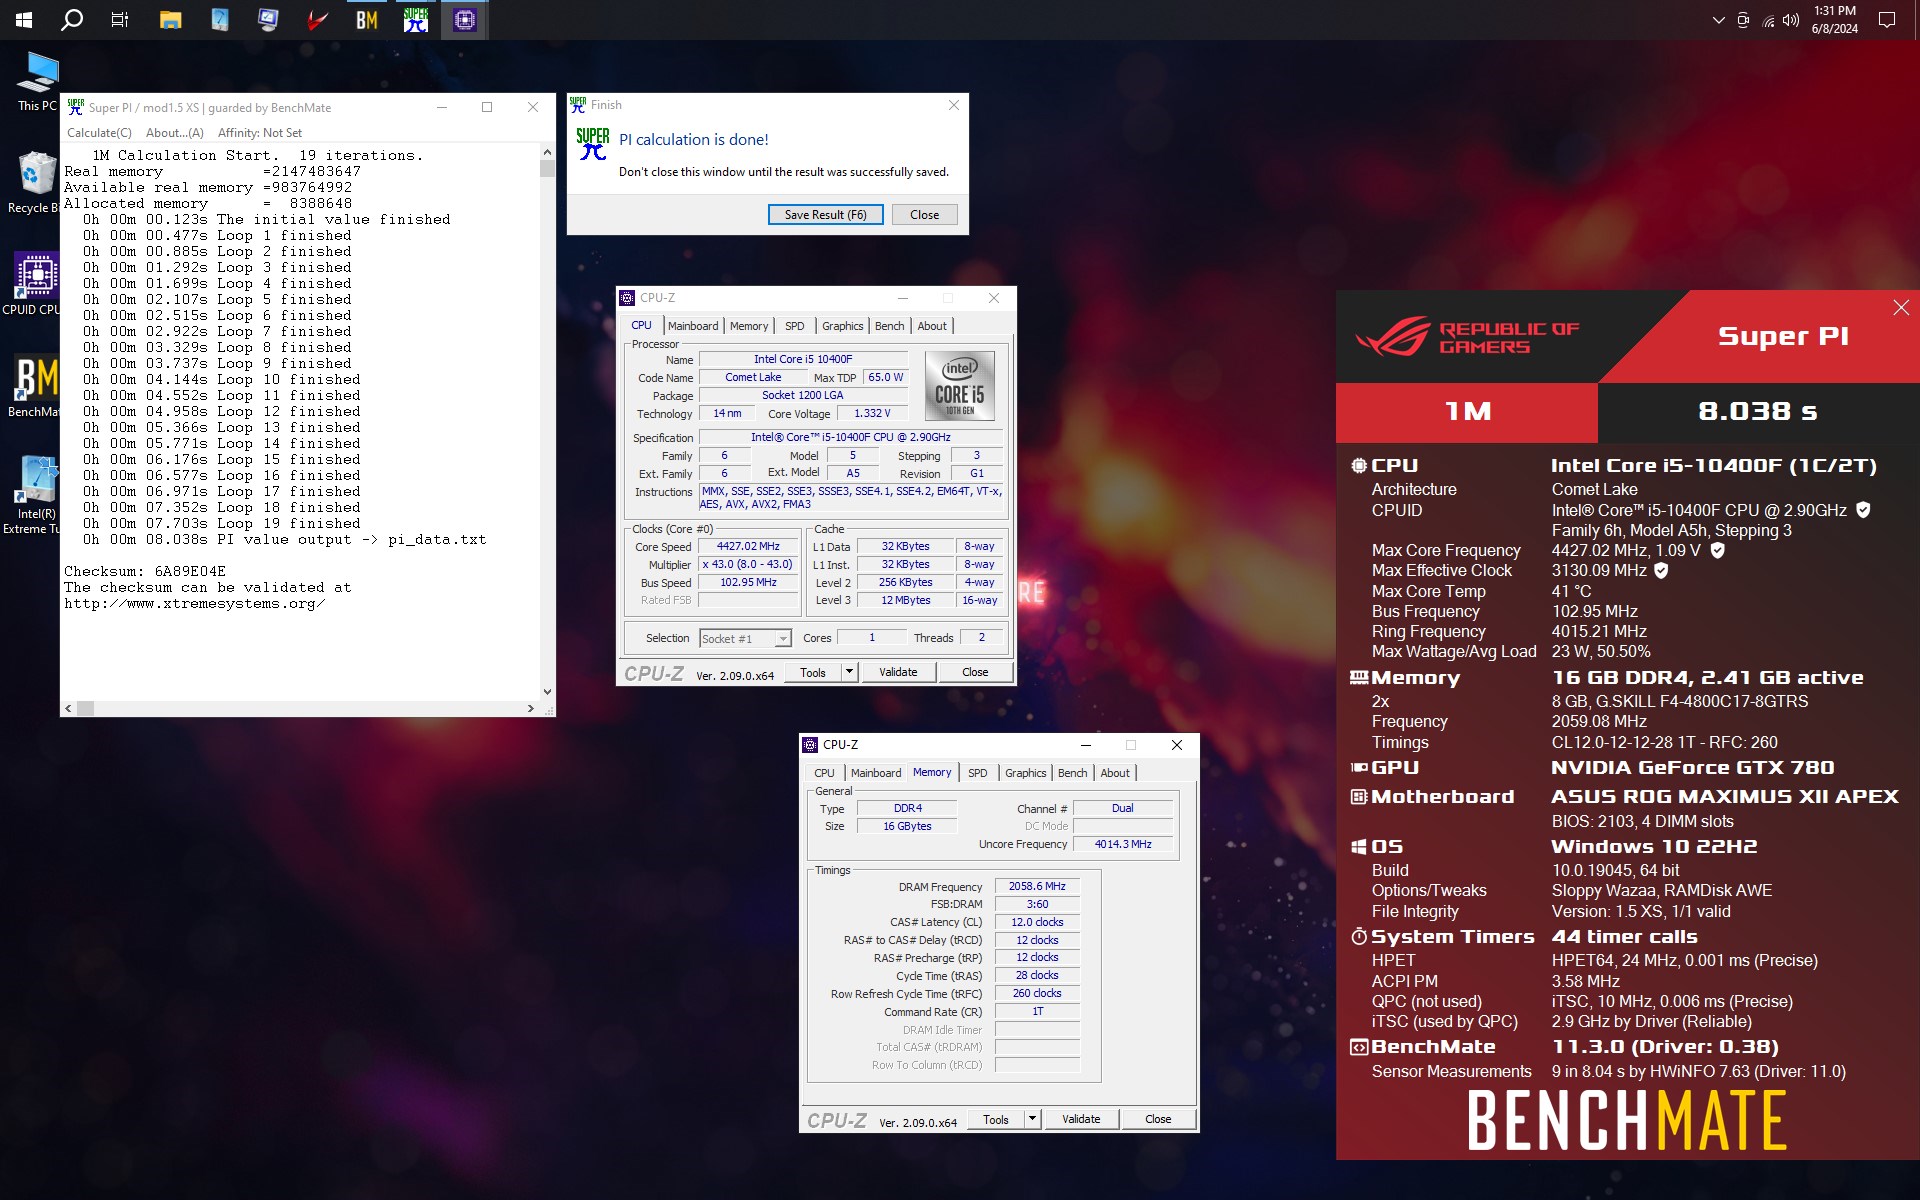Switch to Mainboard tab in upper CPU-Z

[693, 326]
